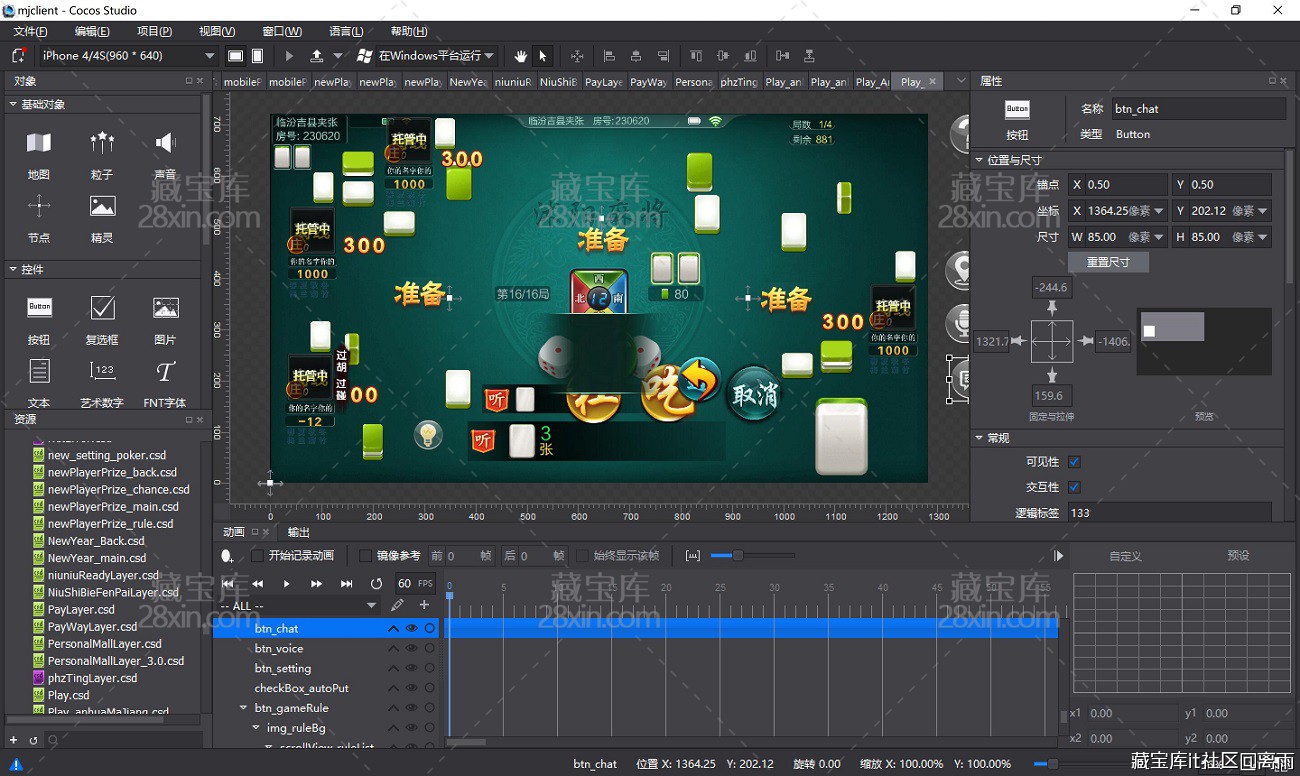Jump to first frame button
This screenshot has width=1300, height=776.
[x=228, y=584]
